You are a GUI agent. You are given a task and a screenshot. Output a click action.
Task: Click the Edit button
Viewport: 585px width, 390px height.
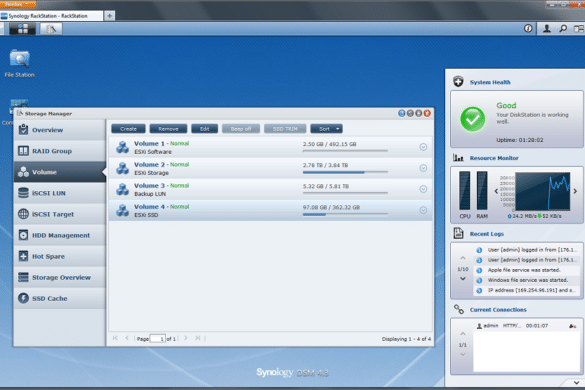point(204,129)
